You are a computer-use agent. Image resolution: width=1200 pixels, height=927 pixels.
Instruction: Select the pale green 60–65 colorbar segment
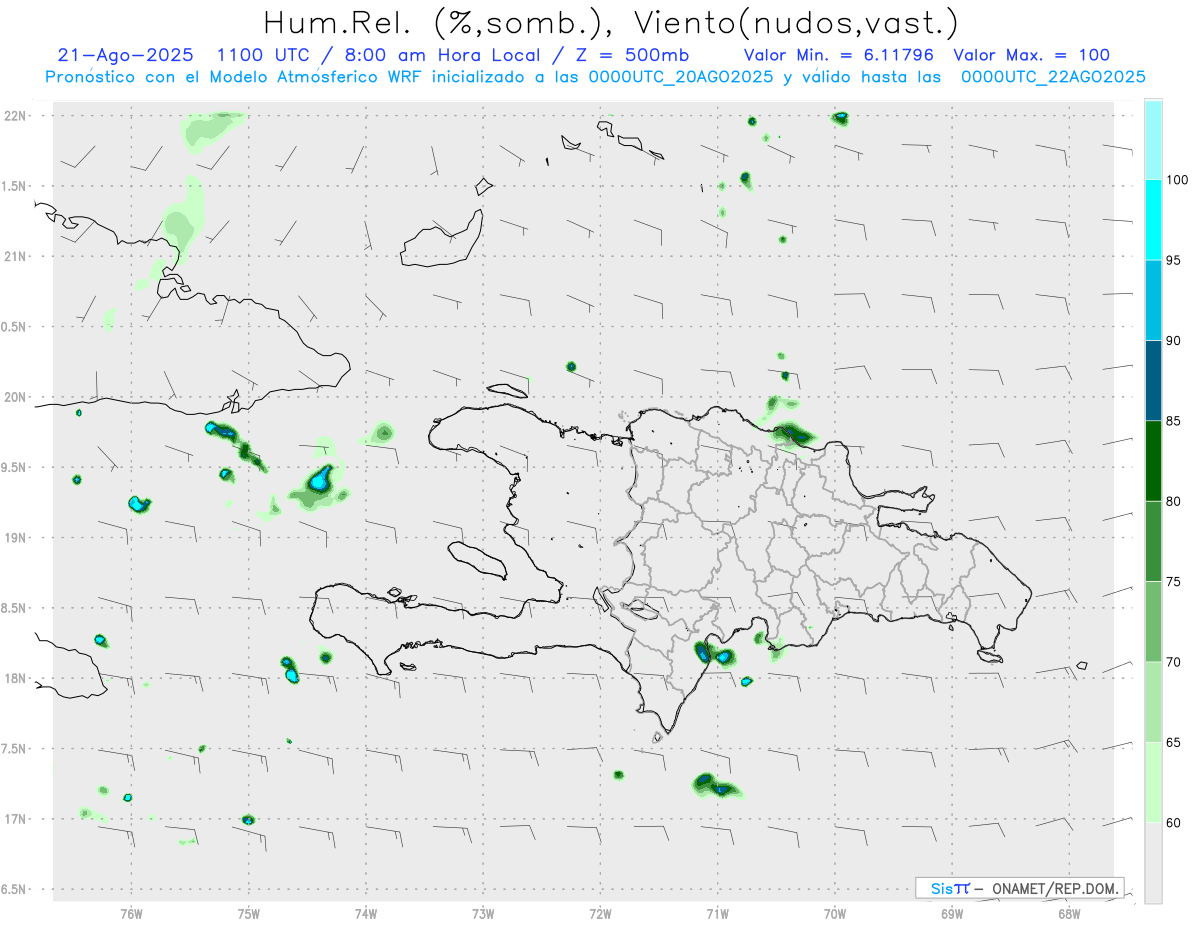pos(1153,782)
